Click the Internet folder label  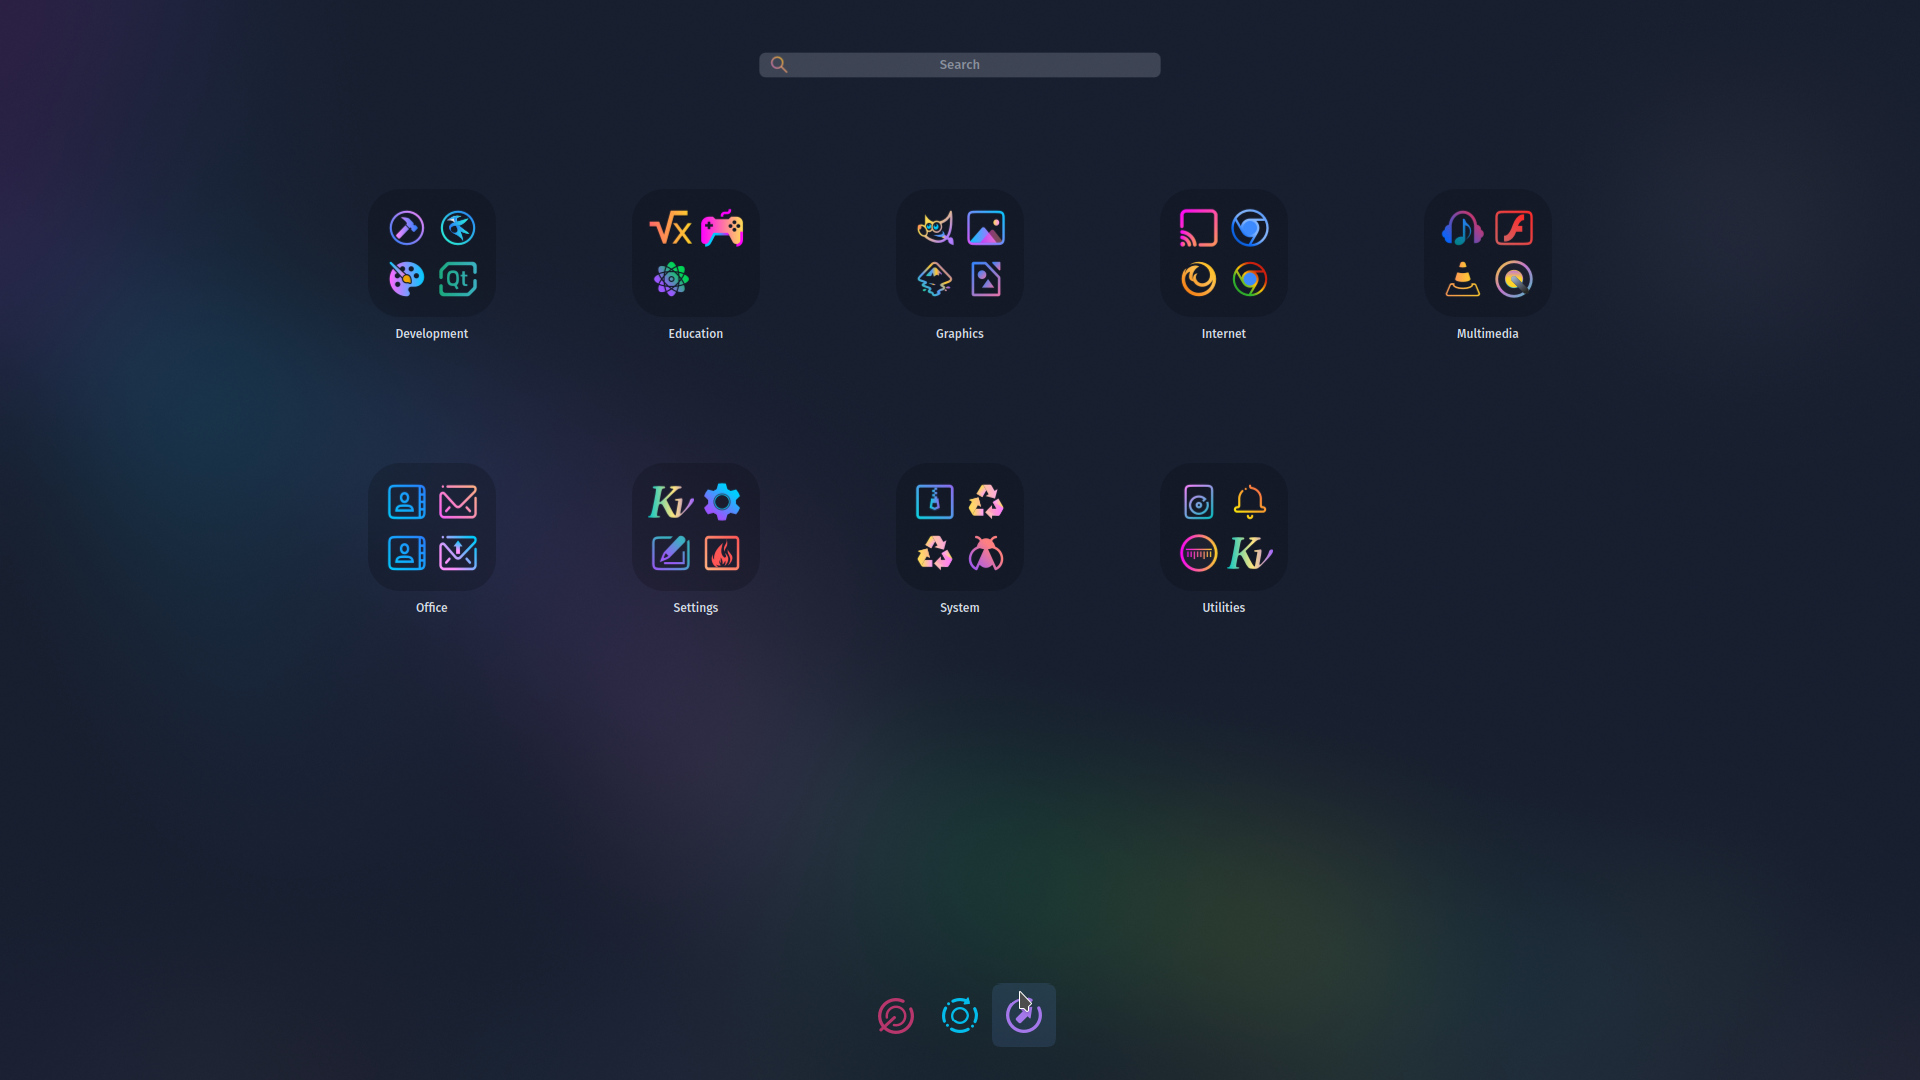coord(1223,334)
